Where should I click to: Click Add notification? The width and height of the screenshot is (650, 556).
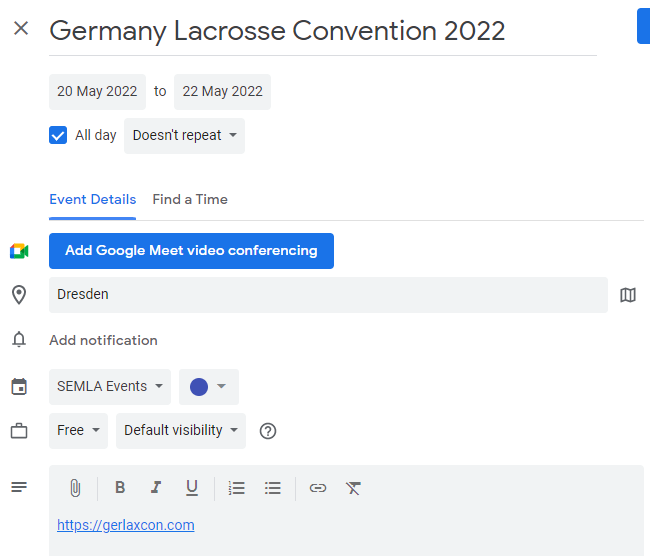103,340
